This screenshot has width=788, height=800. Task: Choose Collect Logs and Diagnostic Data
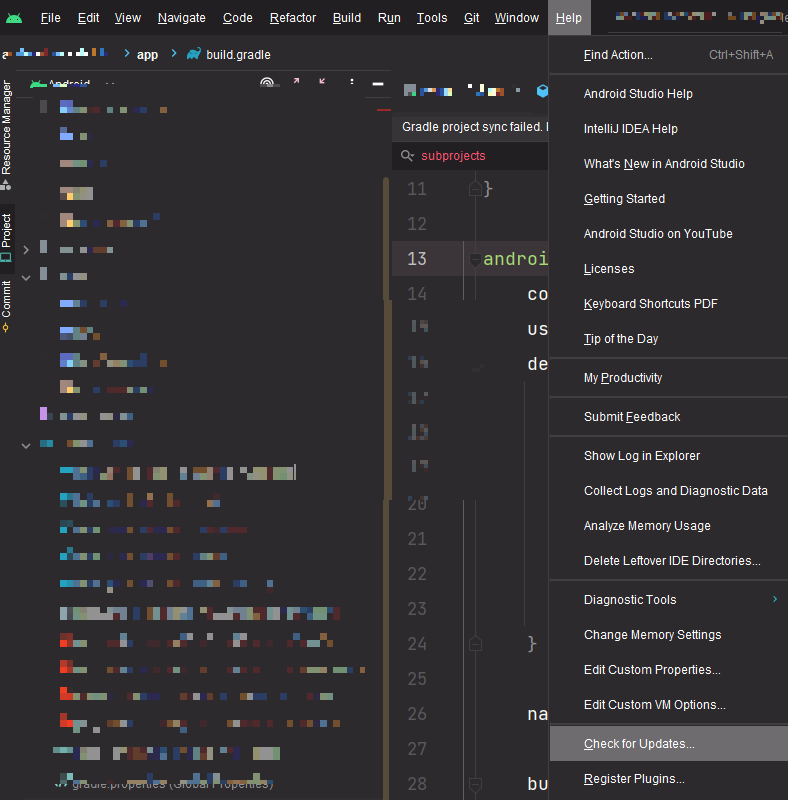click(x=669, y=491)
